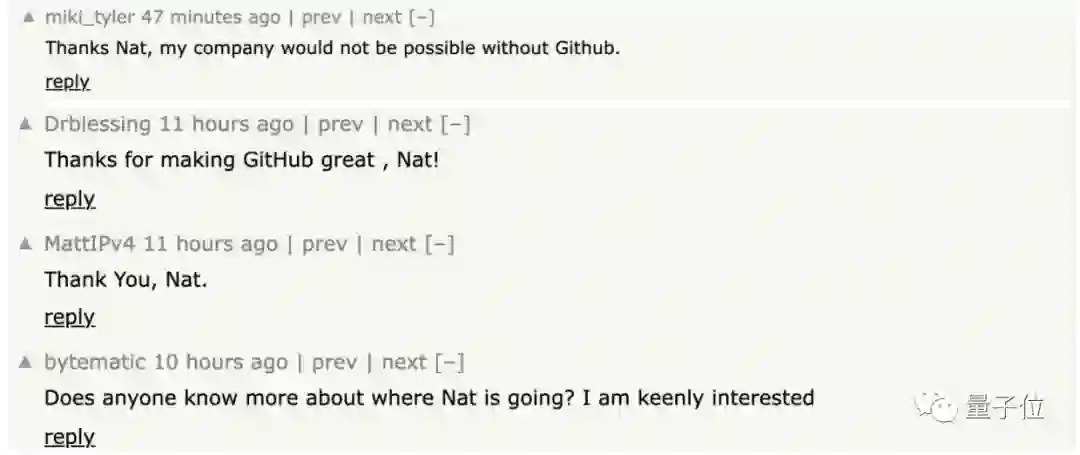The width and height of the screenshot is (1080, 455).
Task: Reply to MattIPv4's Thank You comment
Action: [69, 317]
